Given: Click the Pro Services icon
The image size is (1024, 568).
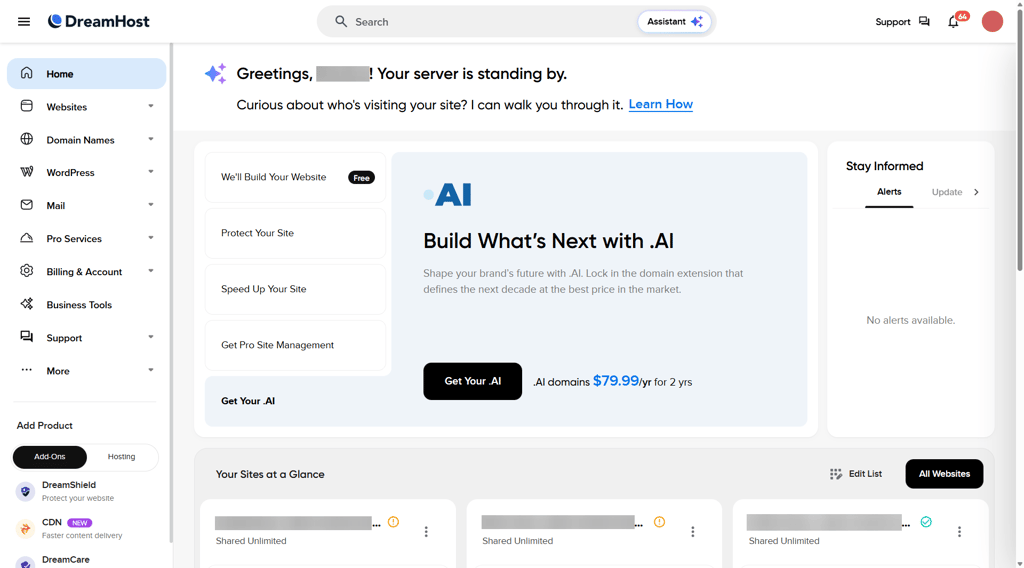Looking at the screenshot, I should click(26, 238).
